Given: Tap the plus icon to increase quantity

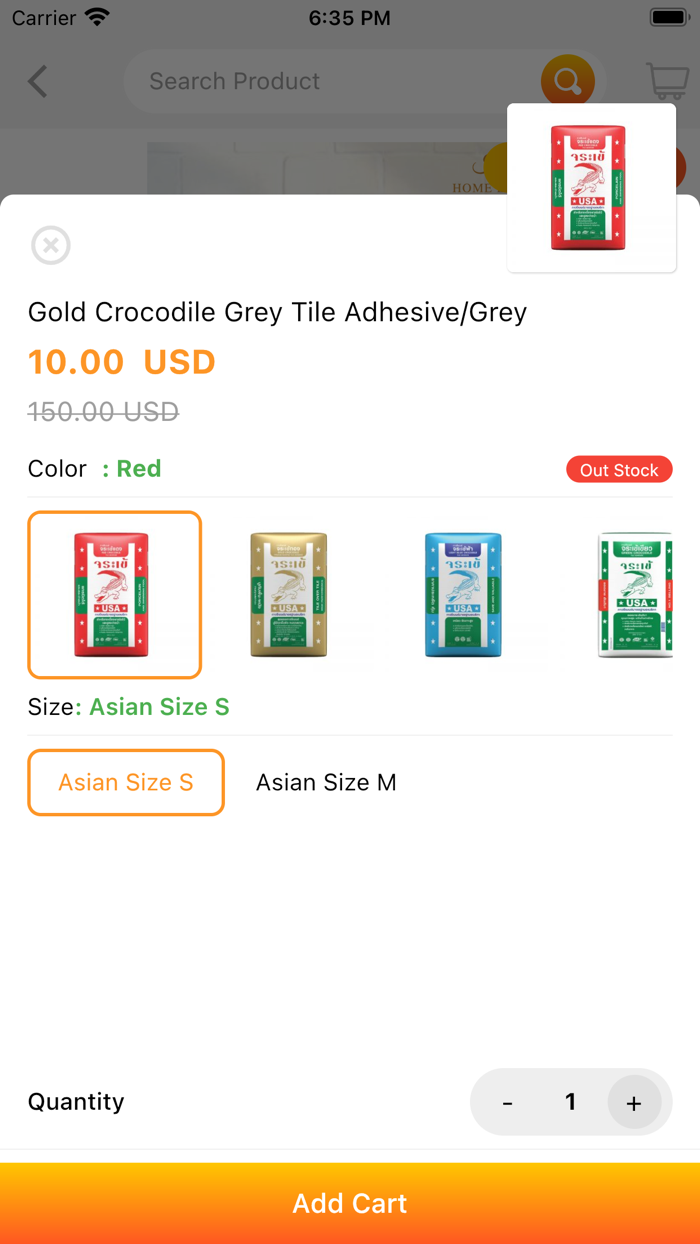Looking at the screenshot, I should 634,1102.
